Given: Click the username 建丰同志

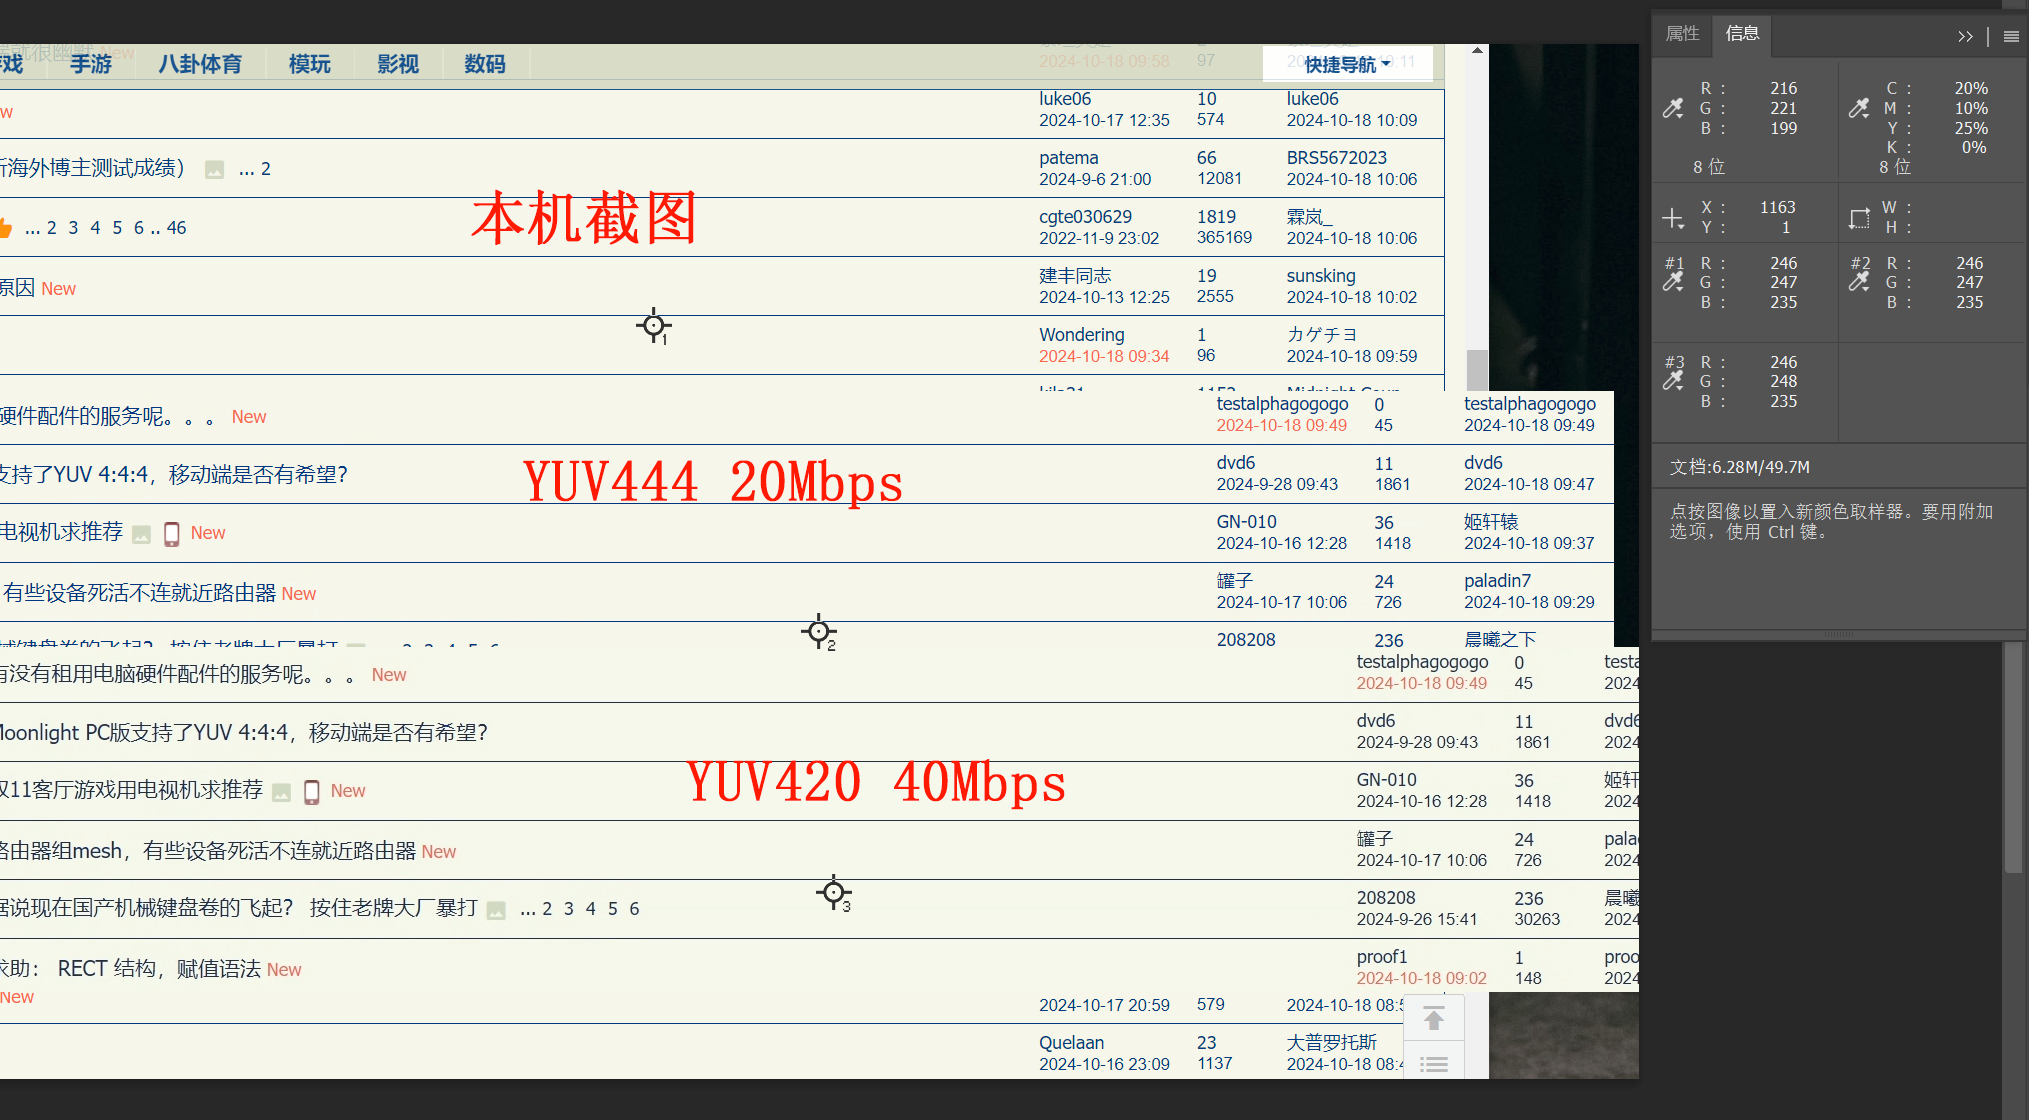Looking at the screenshot, I should (1075, 276).
